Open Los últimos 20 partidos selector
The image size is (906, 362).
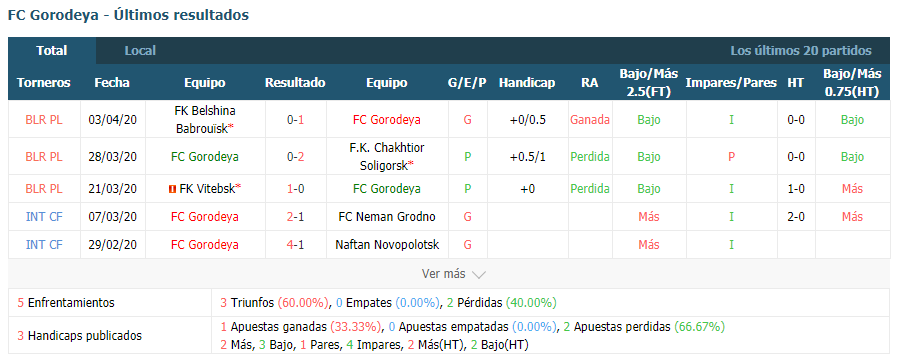[x=801, y=51]
